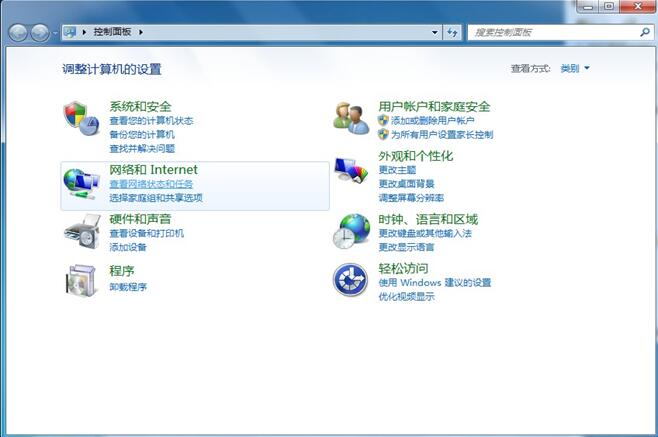The width and height of the screenshot is (658, 437).
Task: Open 添加或删除用户帐户 link
Action: pyautogui.click(x=426, y=120)
